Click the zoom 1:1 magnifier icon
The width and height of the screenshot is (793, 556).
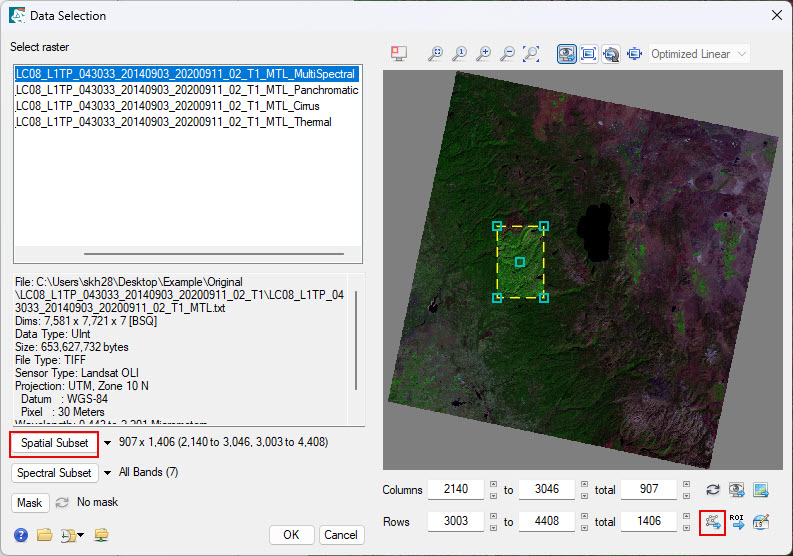pyautogui.click(x=459, y=53)
